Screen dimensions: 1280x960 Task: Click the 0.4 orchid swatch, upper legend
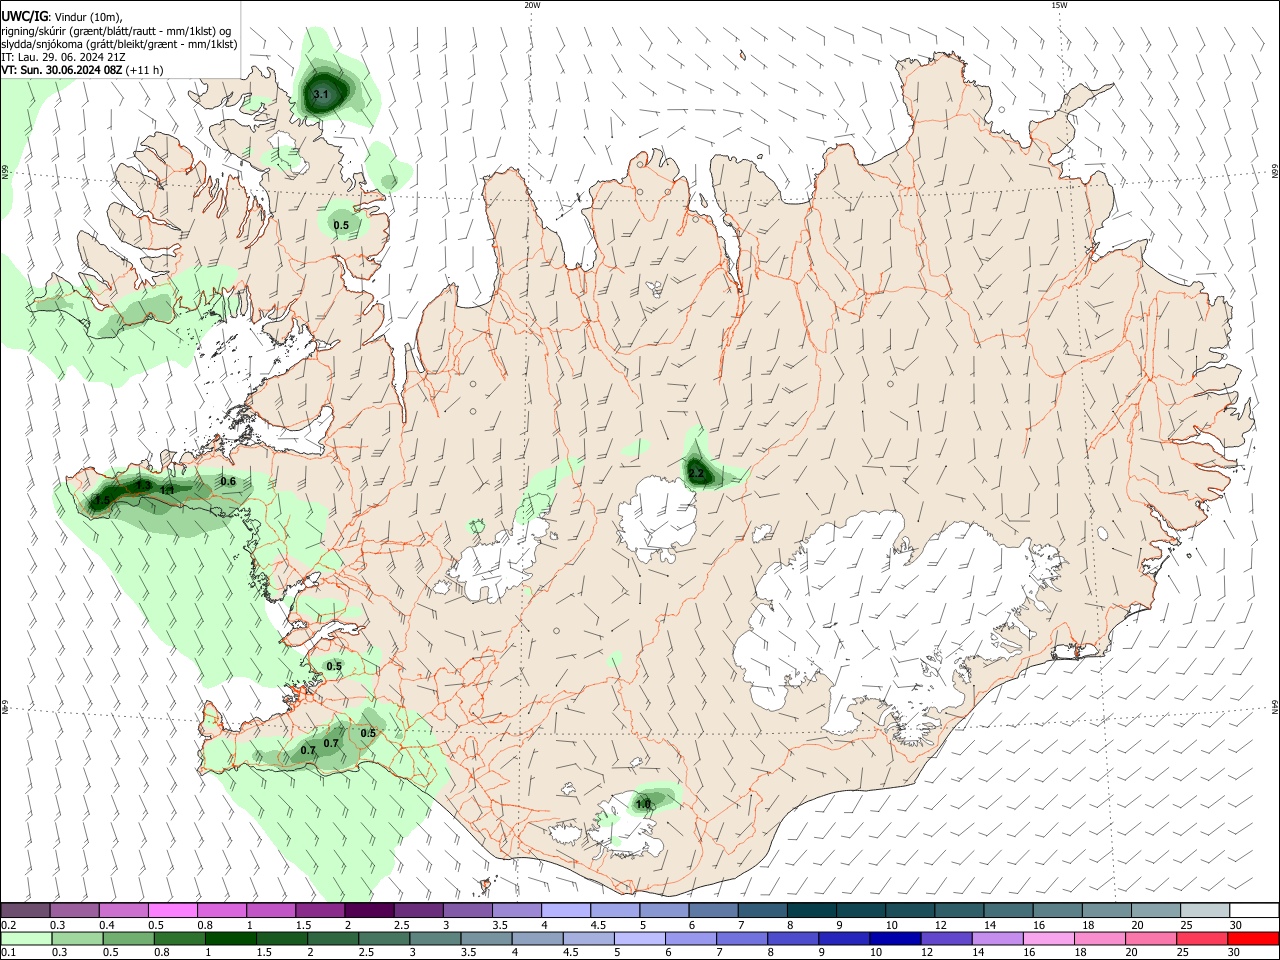tap(124, 911)
